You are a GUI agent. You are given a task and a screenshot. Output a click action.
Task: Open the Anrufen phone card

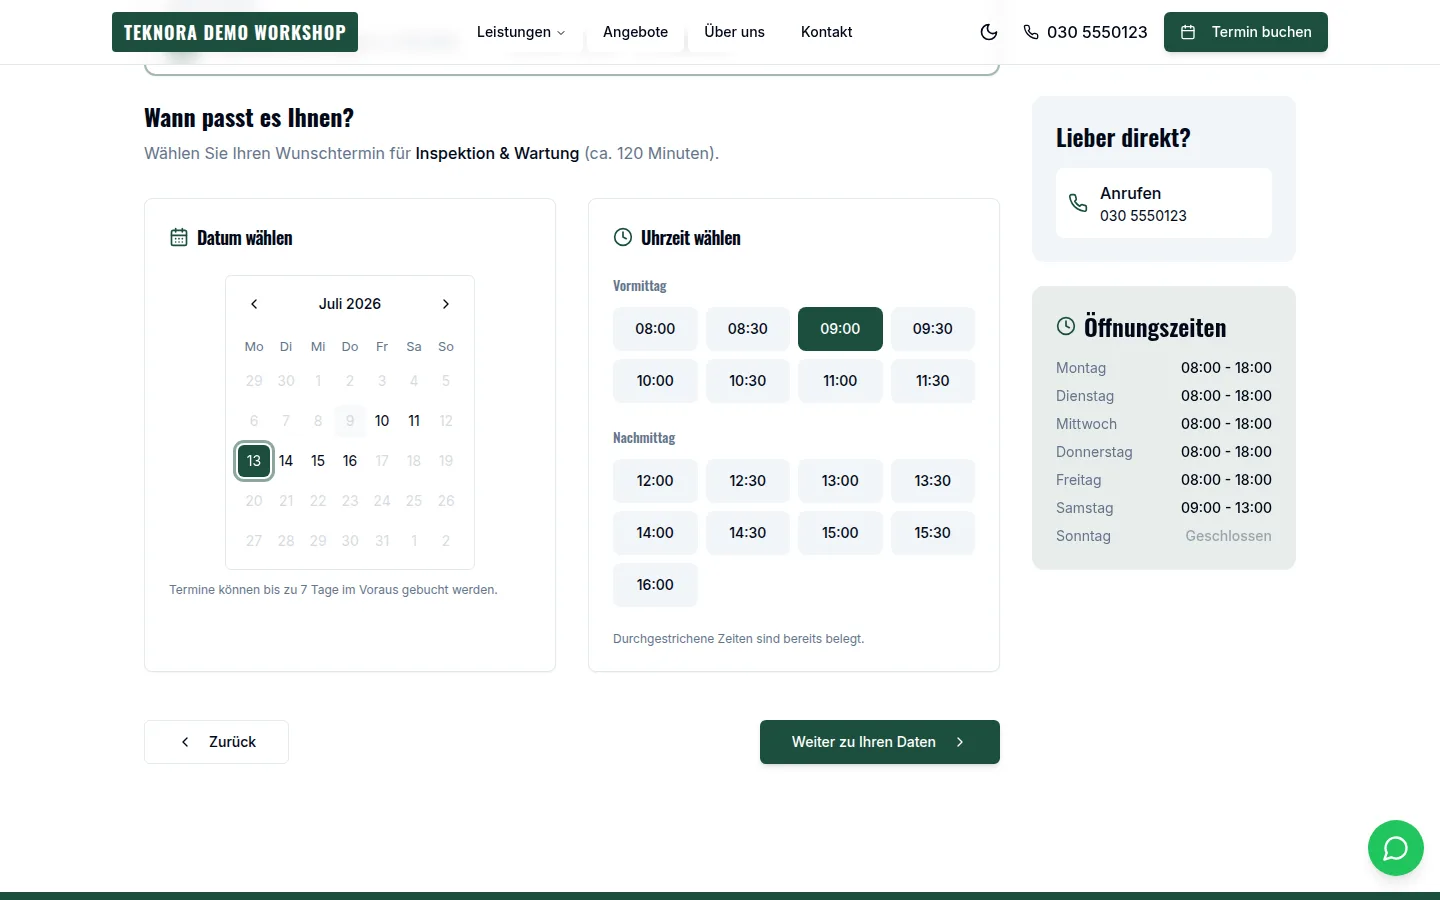[x=1164, y=203]
